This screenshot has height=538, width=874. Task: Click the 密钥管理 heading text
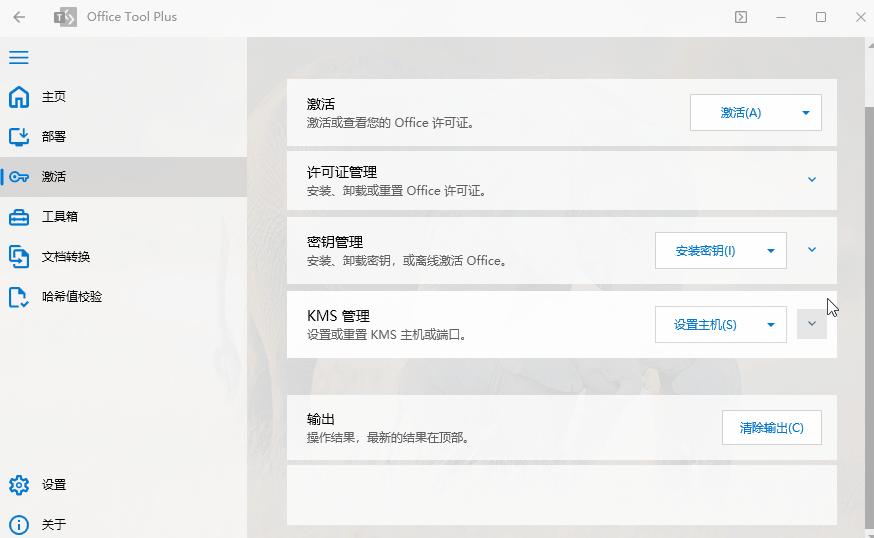coord(335,242)
